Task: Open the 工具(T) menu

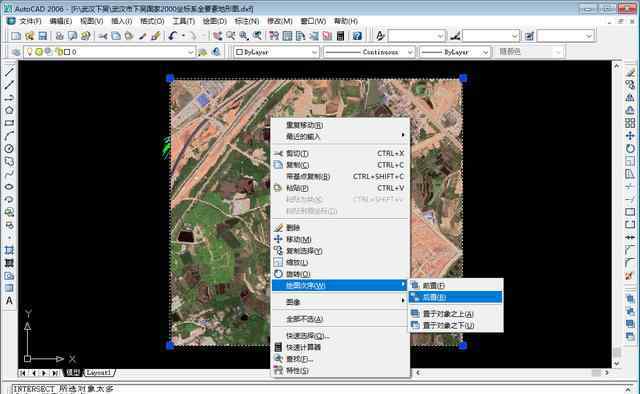Action: (x=183, y=21)
